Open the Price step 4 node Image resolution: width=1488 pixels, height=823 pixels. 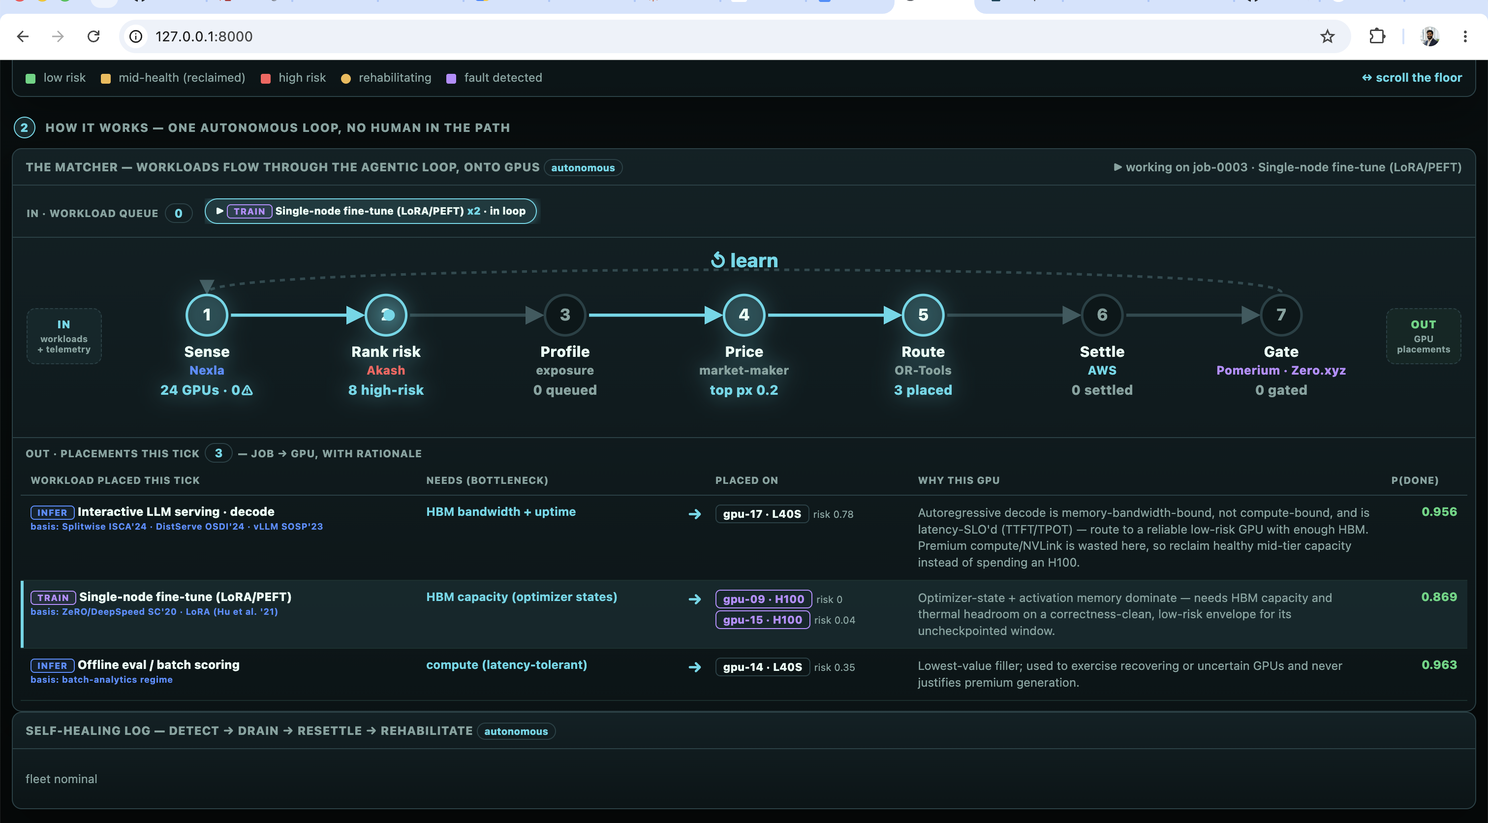[744, 315]
